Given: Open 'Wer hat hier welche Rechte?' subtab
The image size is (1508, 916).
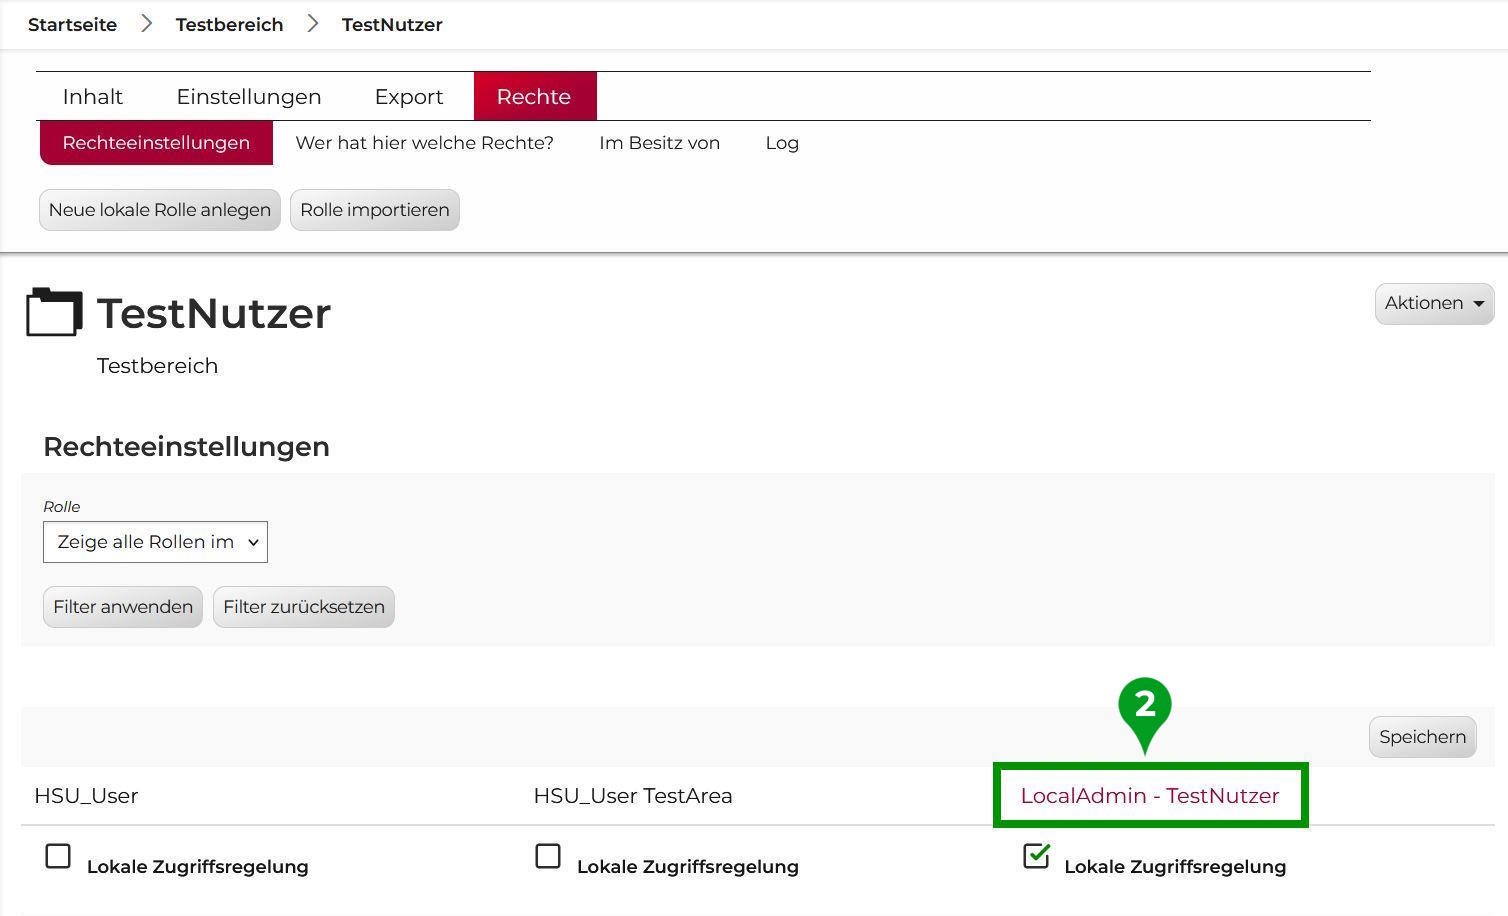Looking at the screenshot, I should (424, 143).
